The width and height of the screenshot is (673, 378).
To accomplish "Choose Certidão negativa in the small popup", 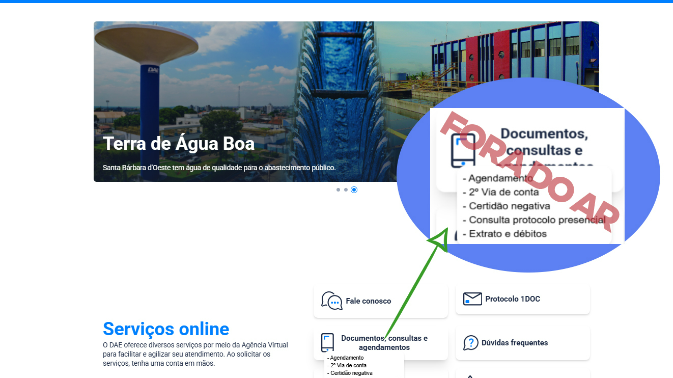I will coord(349,373).
